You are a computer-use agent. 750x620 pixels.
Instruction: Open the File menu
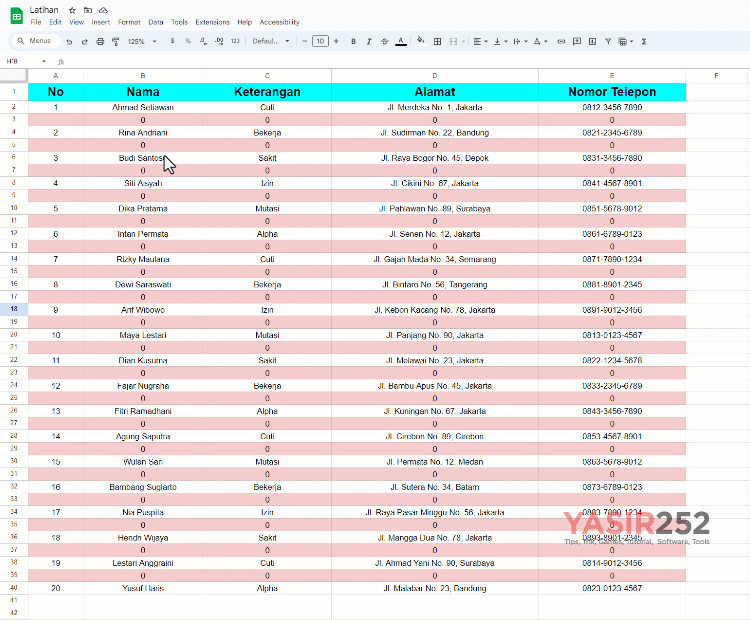tap(36, 22)
